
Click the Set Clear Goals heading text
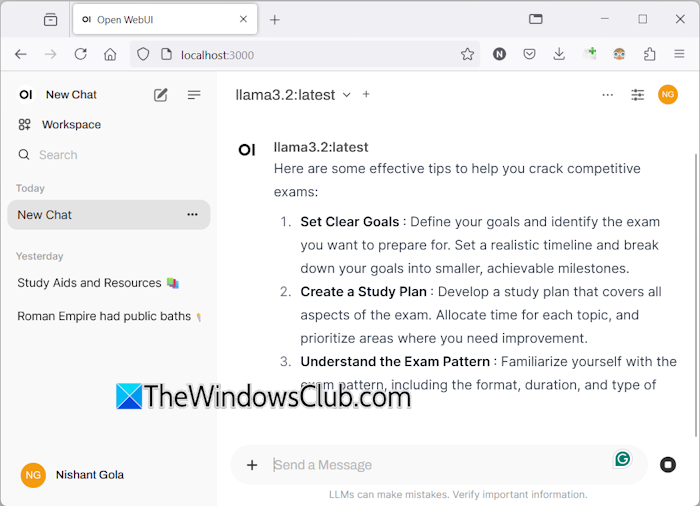coord(350,222)
